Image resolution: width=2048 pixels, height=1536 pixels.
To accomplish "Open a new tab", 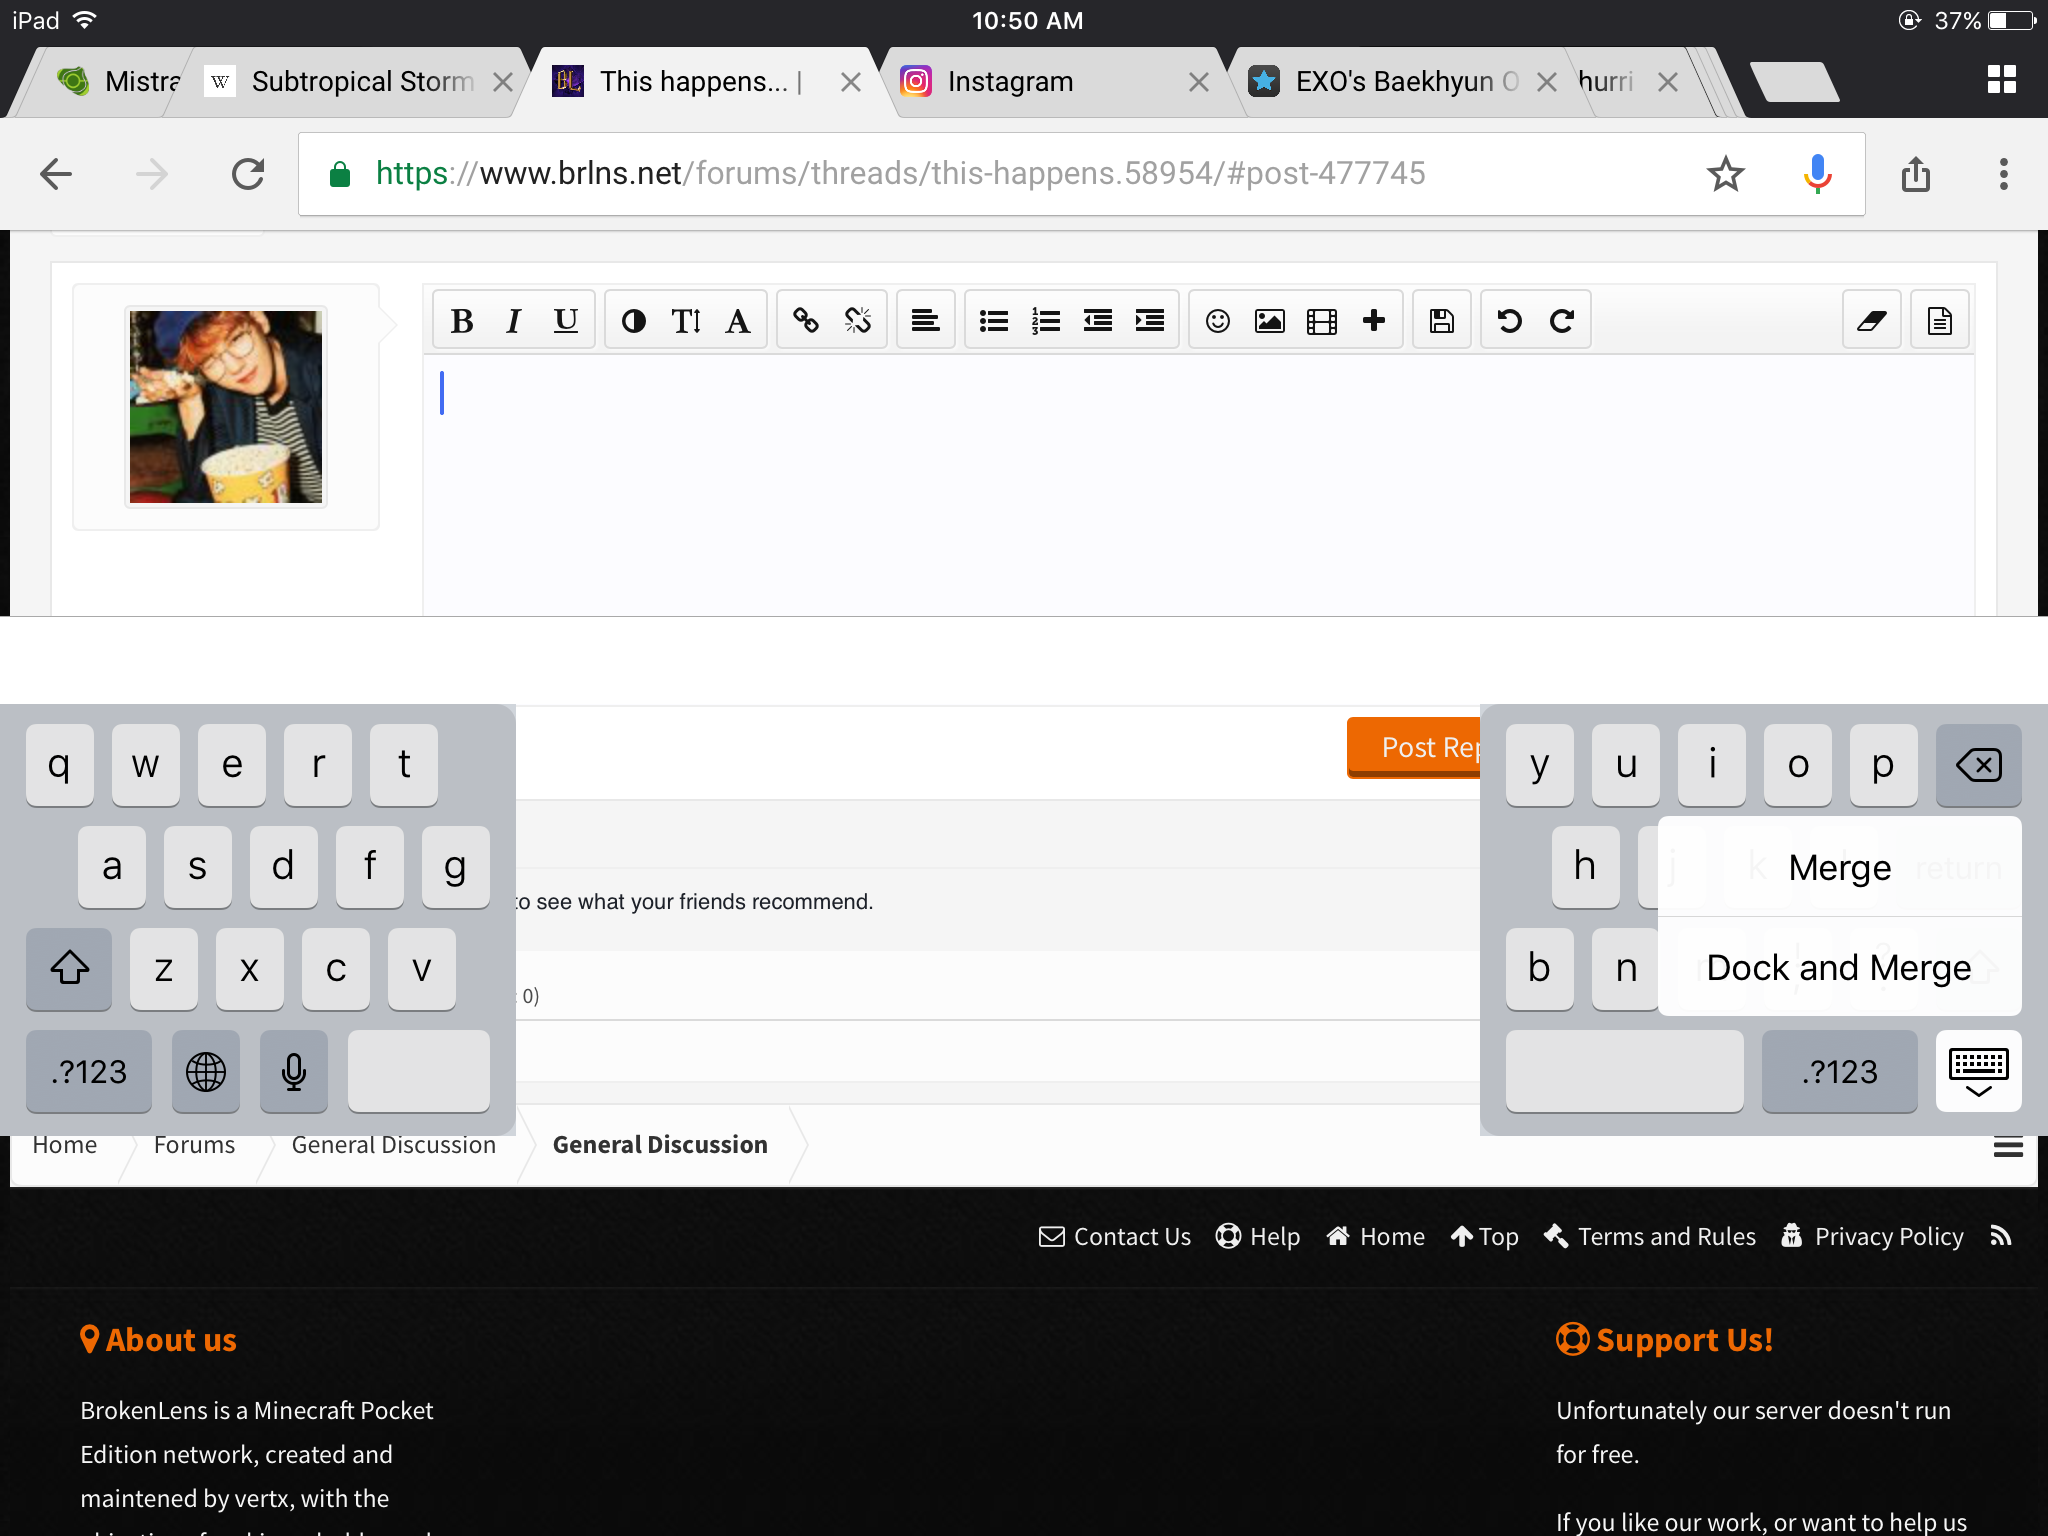I will (x=1794, y=82).
